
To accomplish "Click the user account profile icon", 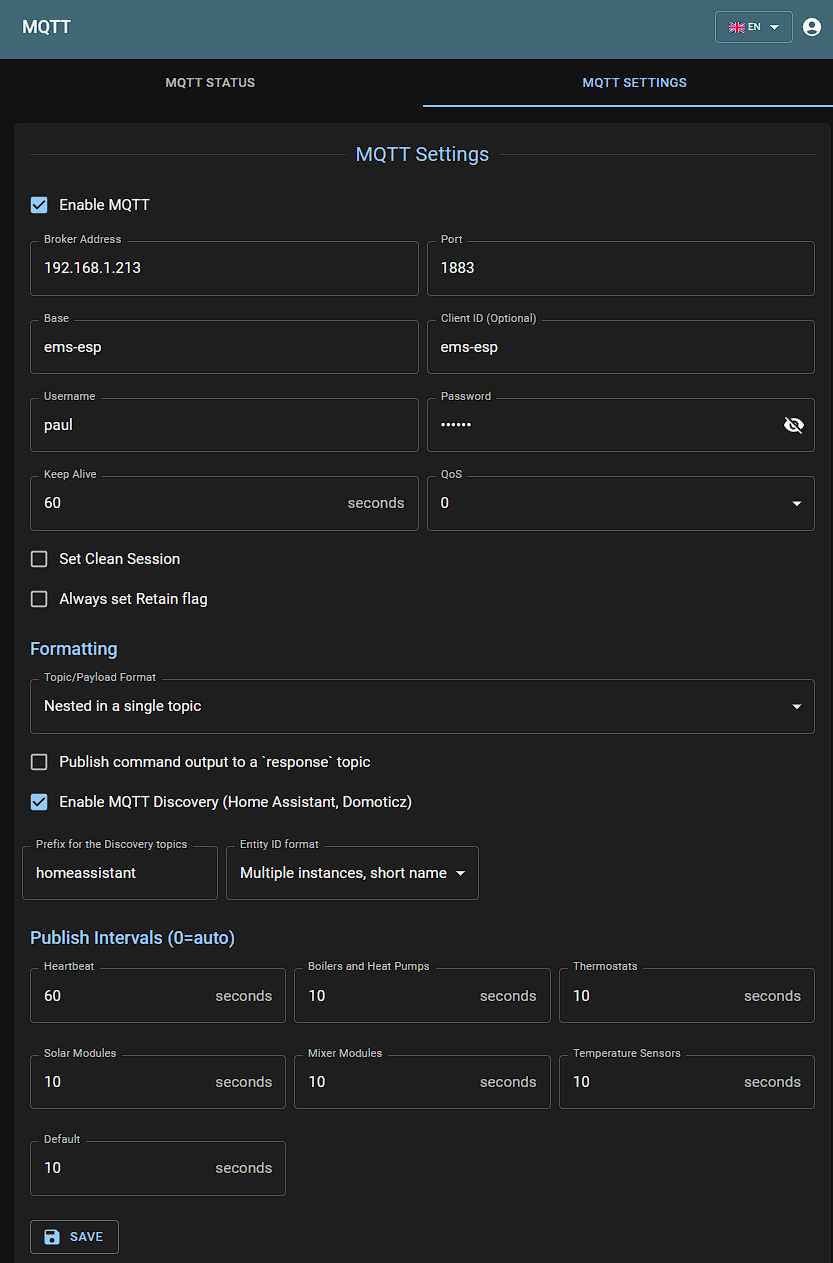I will coord(812,27).
